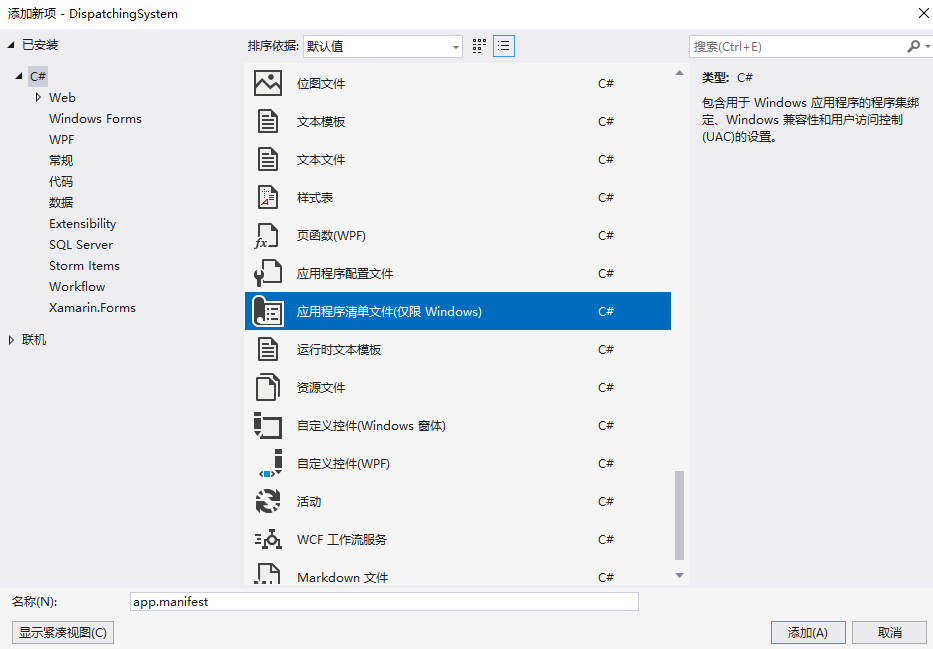Choose the 页函数(WPF) template icon

pyautogui.click(x=268, y=235)
